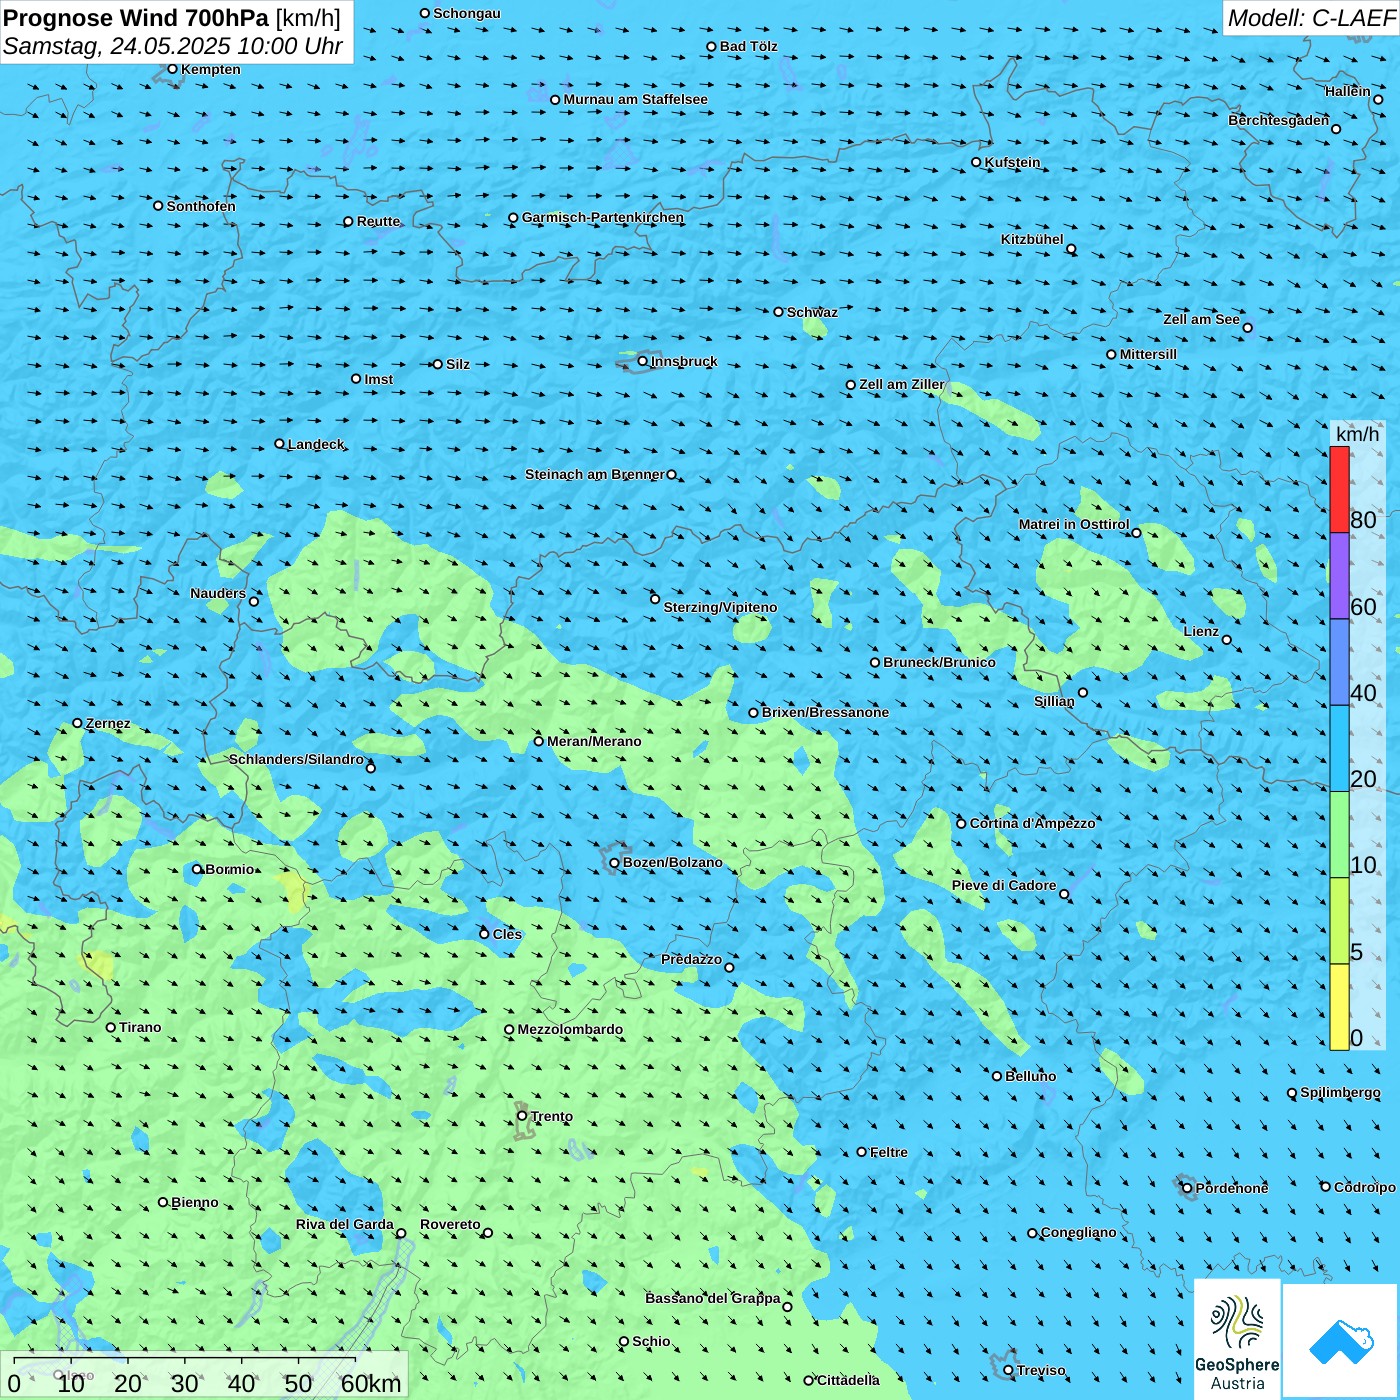Click the Treviso city marker
The image size is (1400, 1400).
point(1008,1370)
